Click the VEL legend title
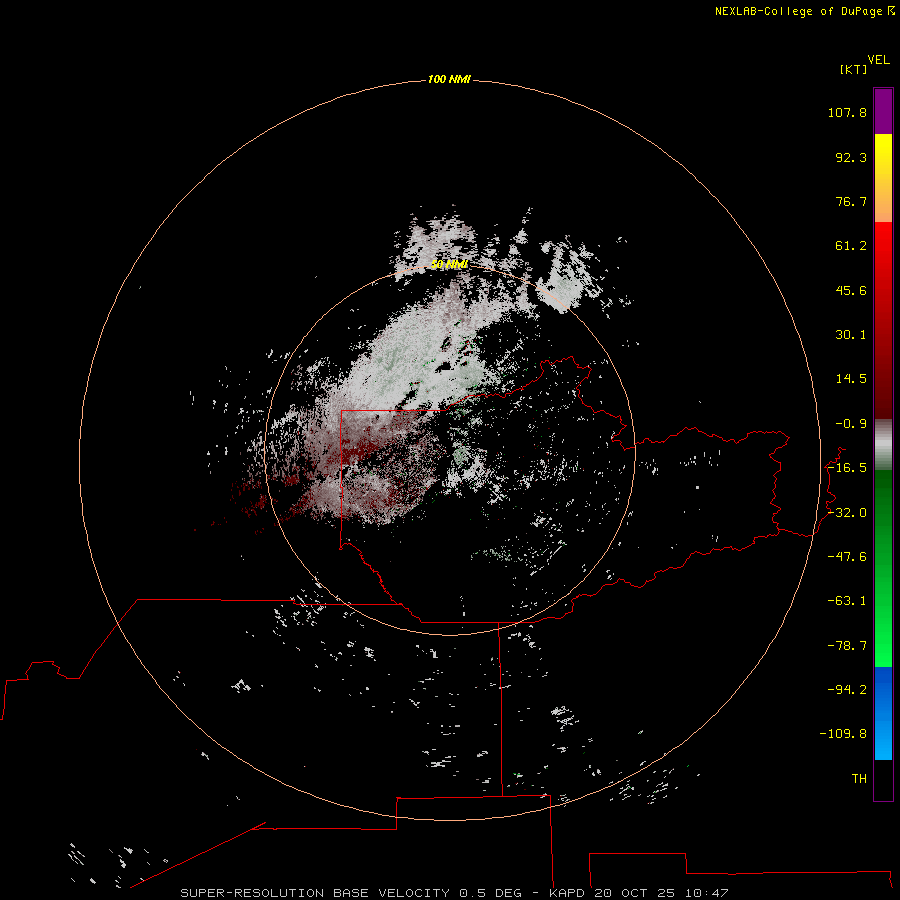Viewport: 900px width, 900px height. tap(878, 60)
